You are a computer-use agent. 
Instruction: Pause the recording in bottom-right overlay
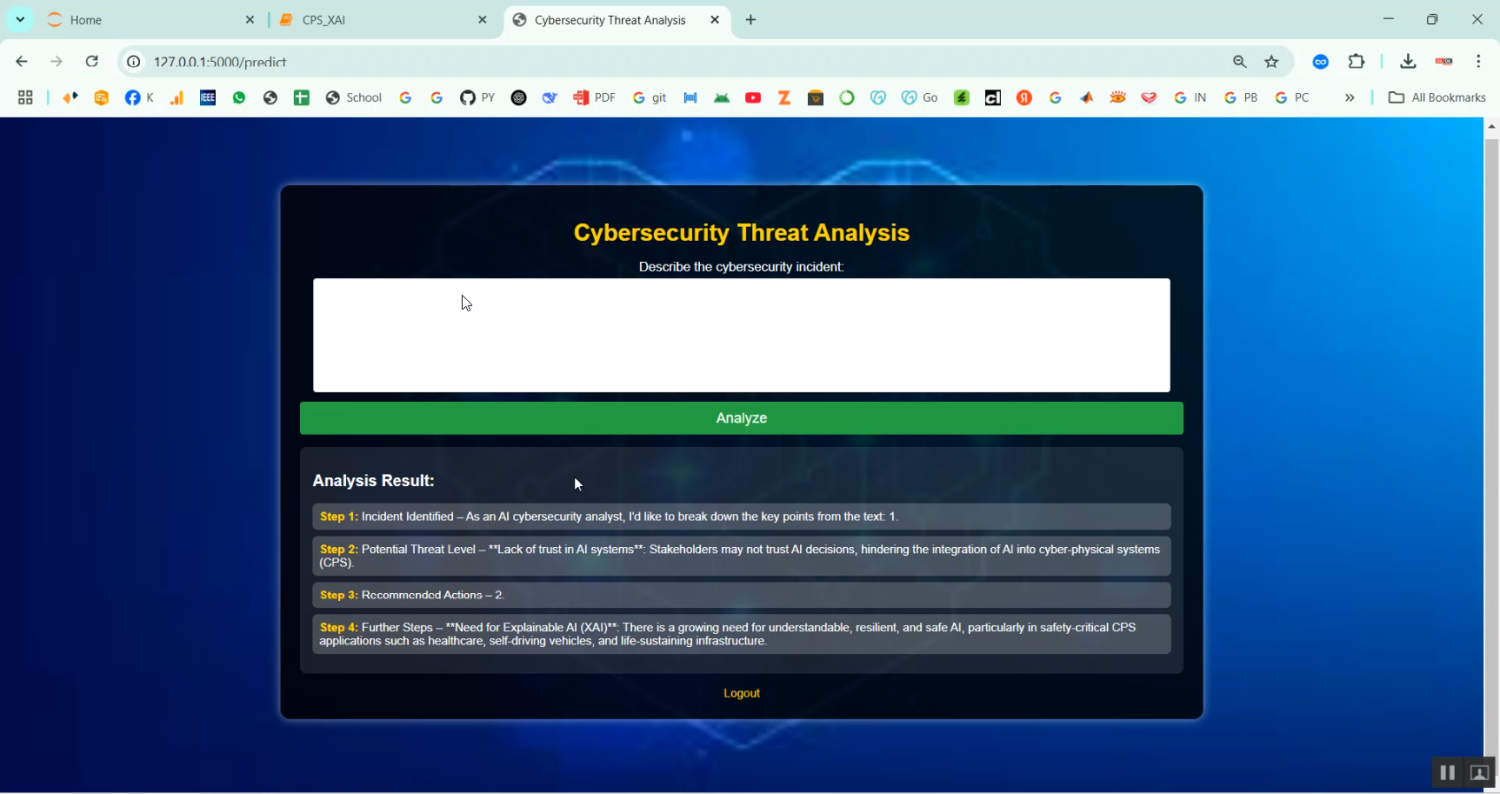point(1447,772)
